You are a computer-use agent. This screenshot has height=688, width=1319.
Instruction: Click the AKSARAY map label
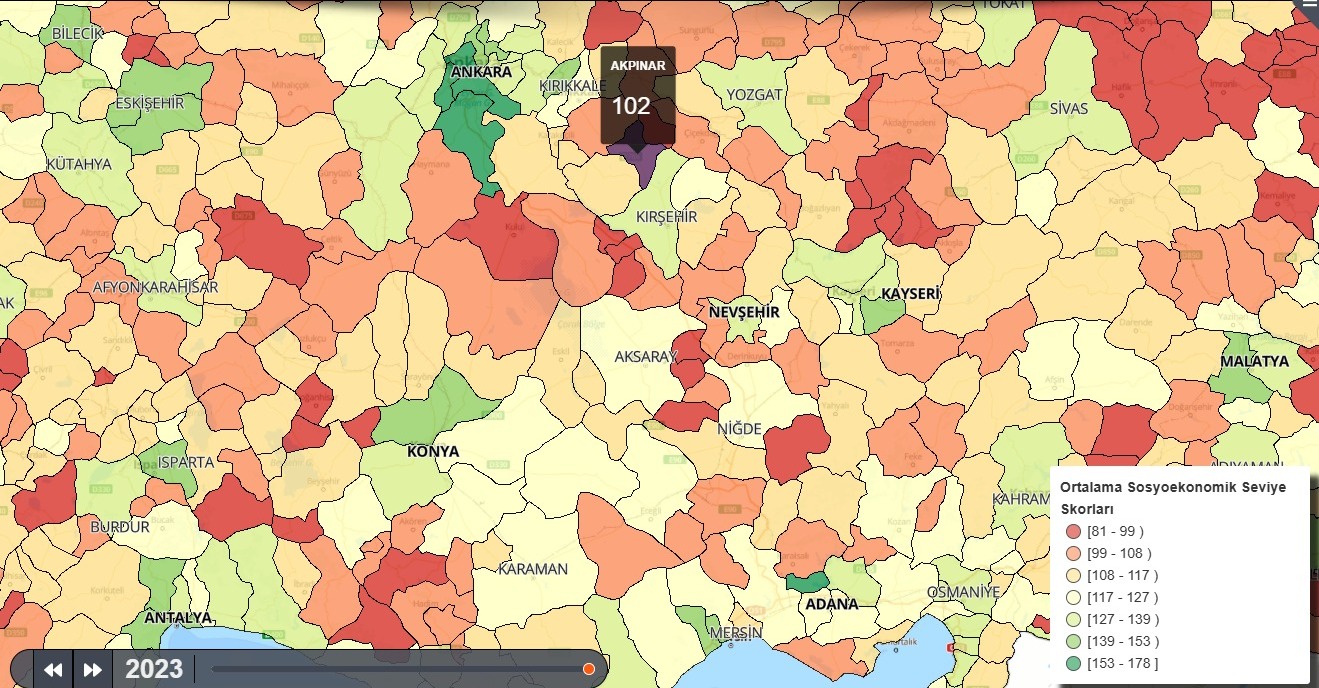pyautogui.click(x=646, y=357)
